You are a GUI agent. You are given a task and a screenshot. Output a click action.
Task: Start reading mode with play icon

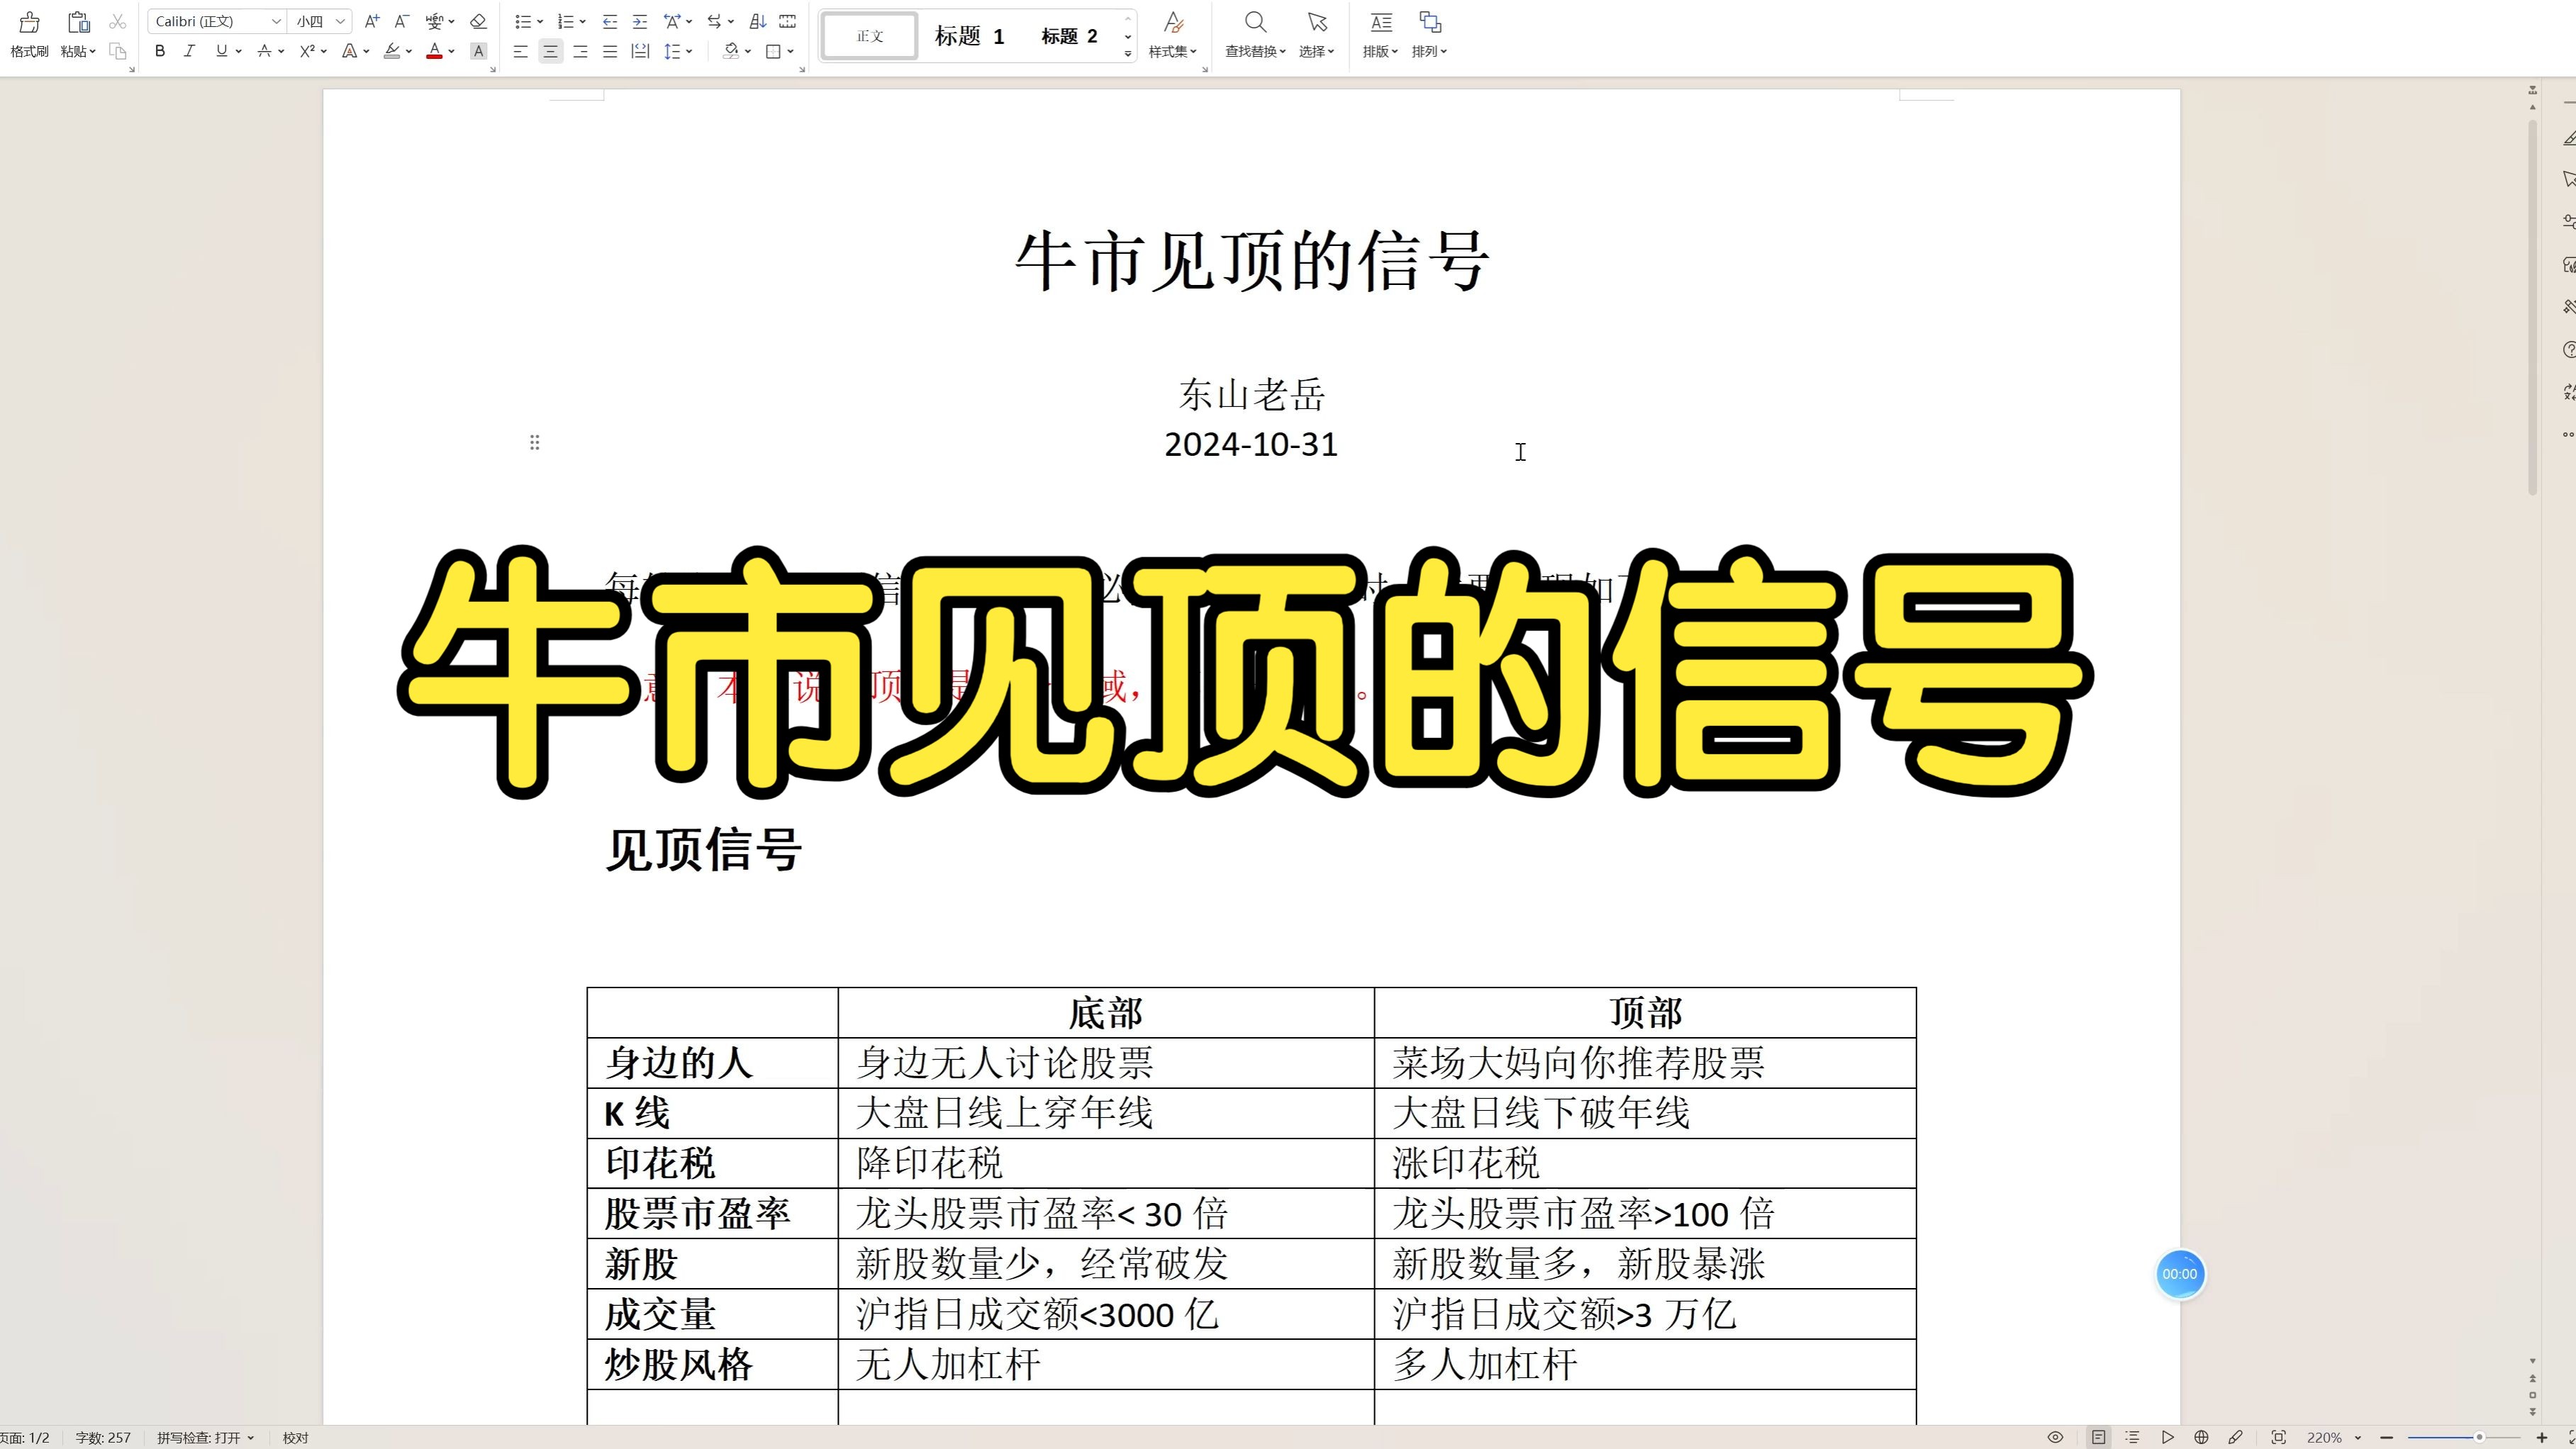click(2167, 1437)
